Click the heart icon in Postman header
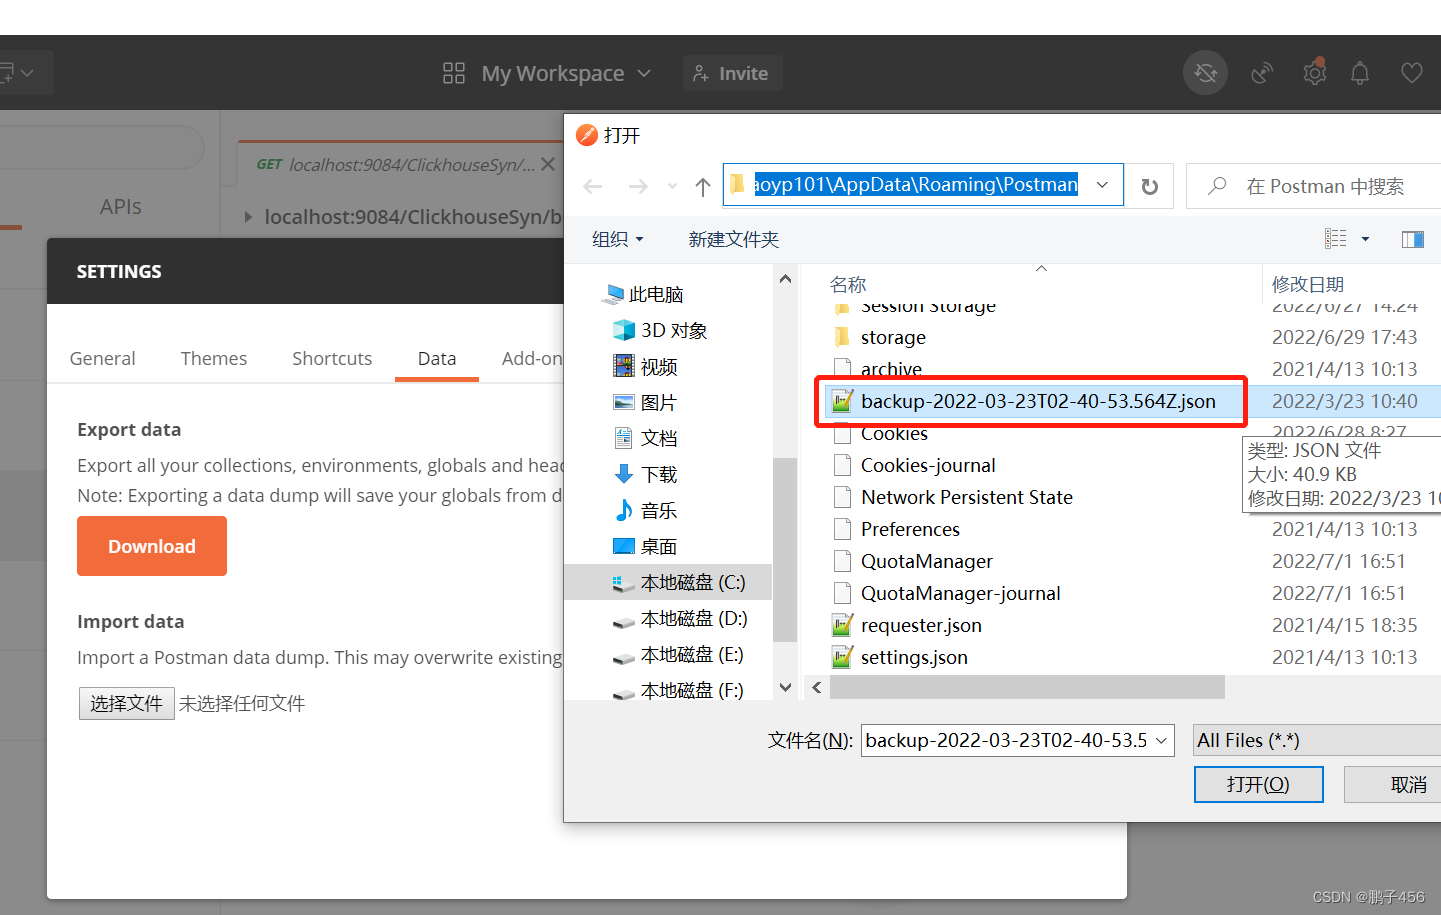Screen dimensions: 1441x915 1411,73
